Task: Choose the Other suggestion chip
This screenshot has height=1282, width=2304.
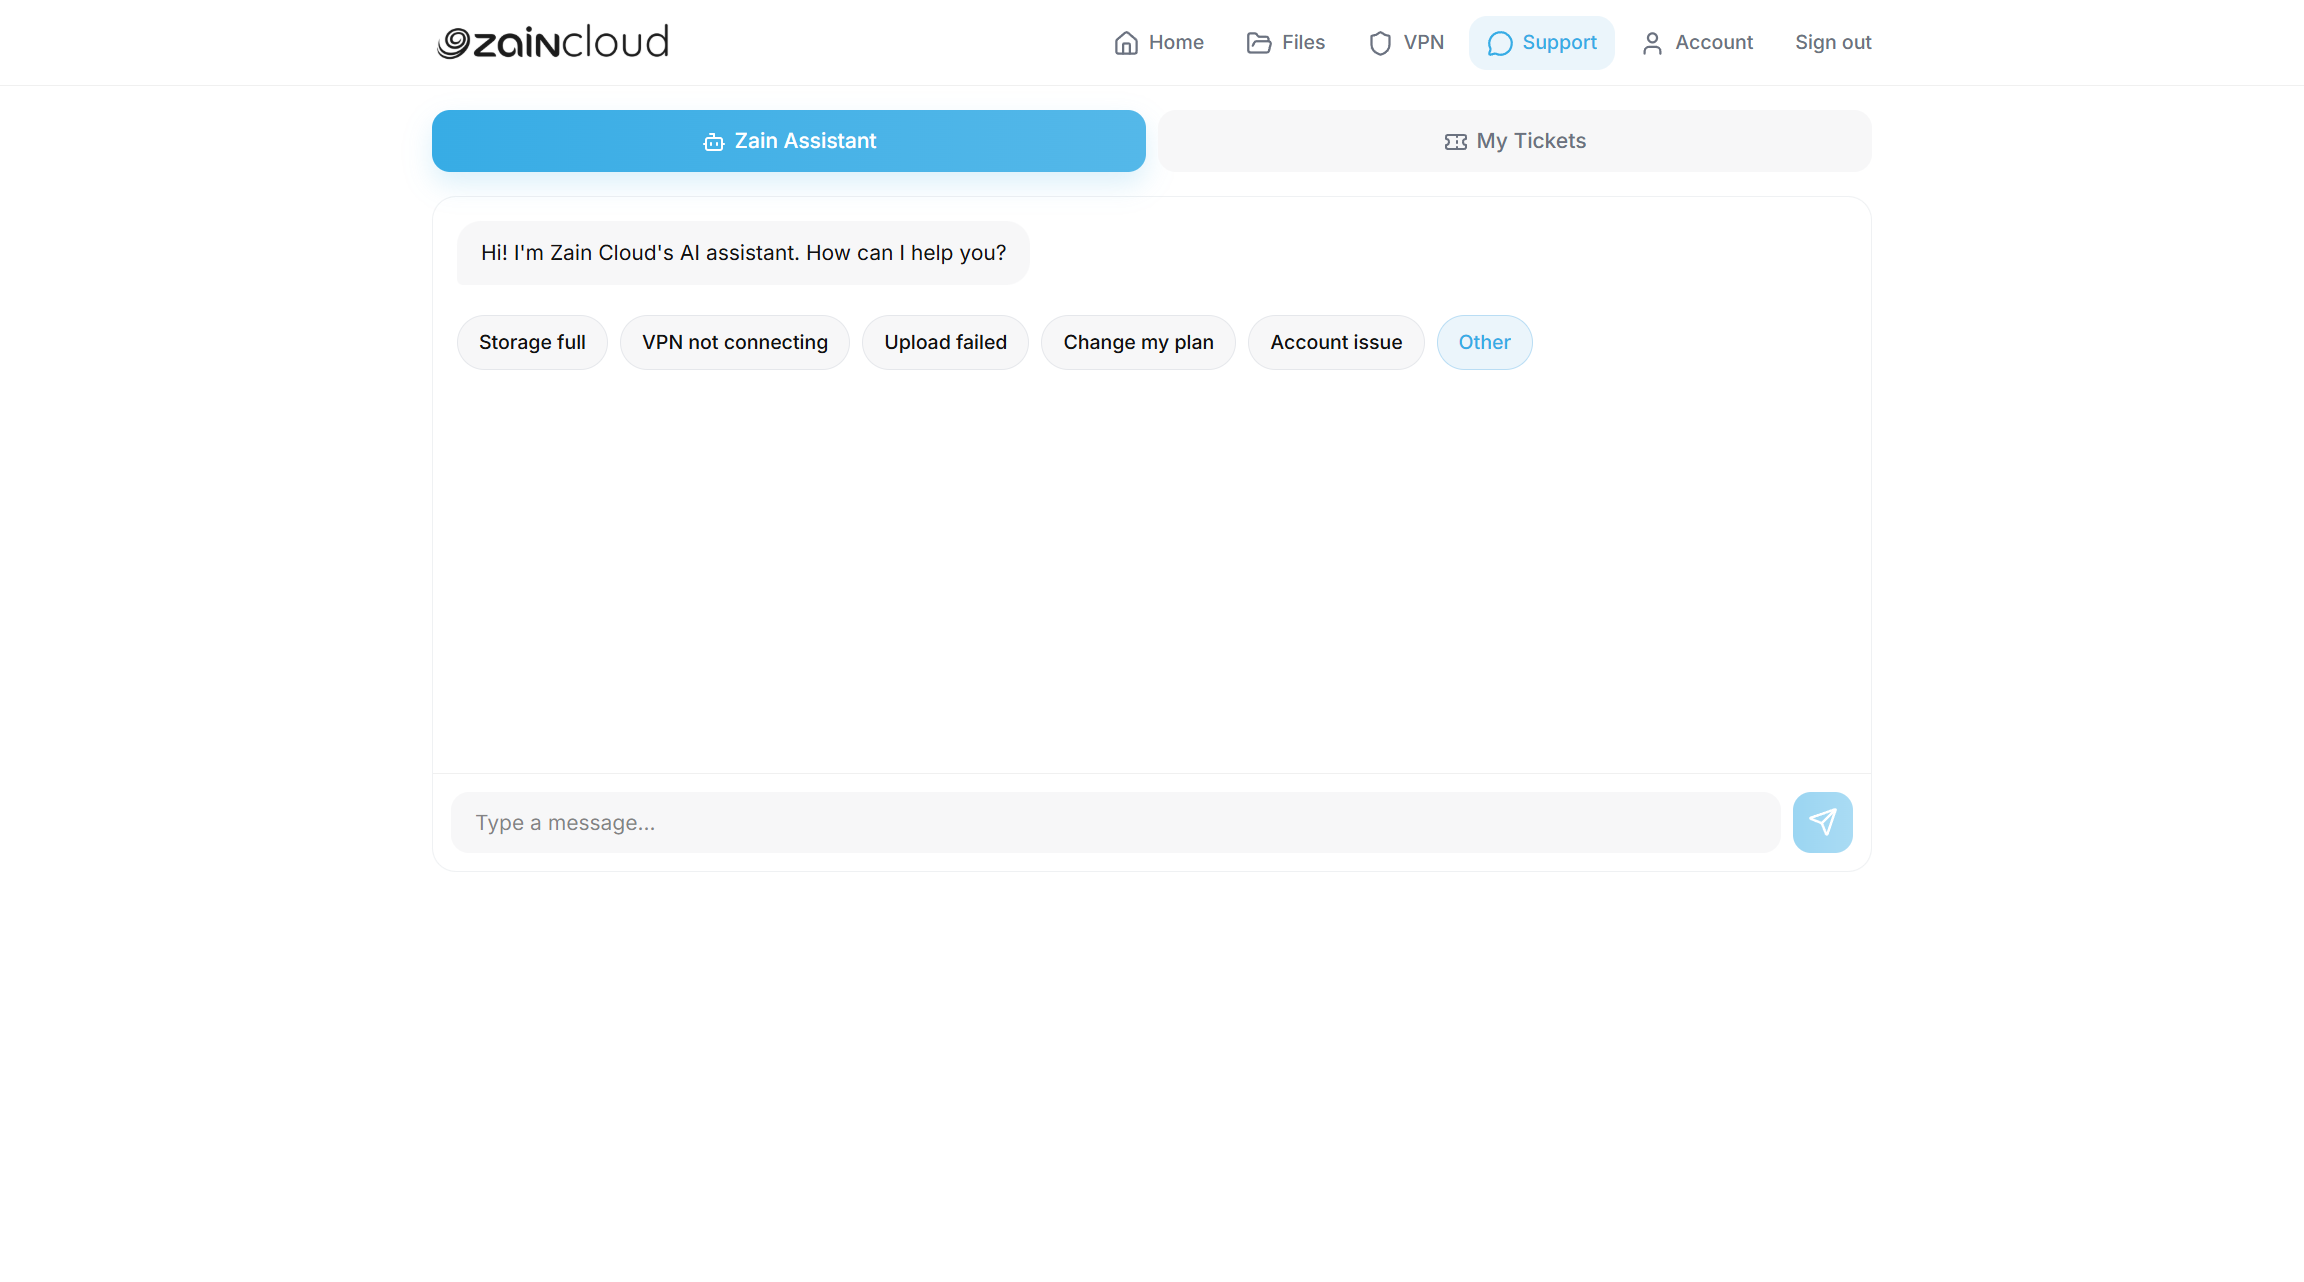Action: coord(1484,342)
